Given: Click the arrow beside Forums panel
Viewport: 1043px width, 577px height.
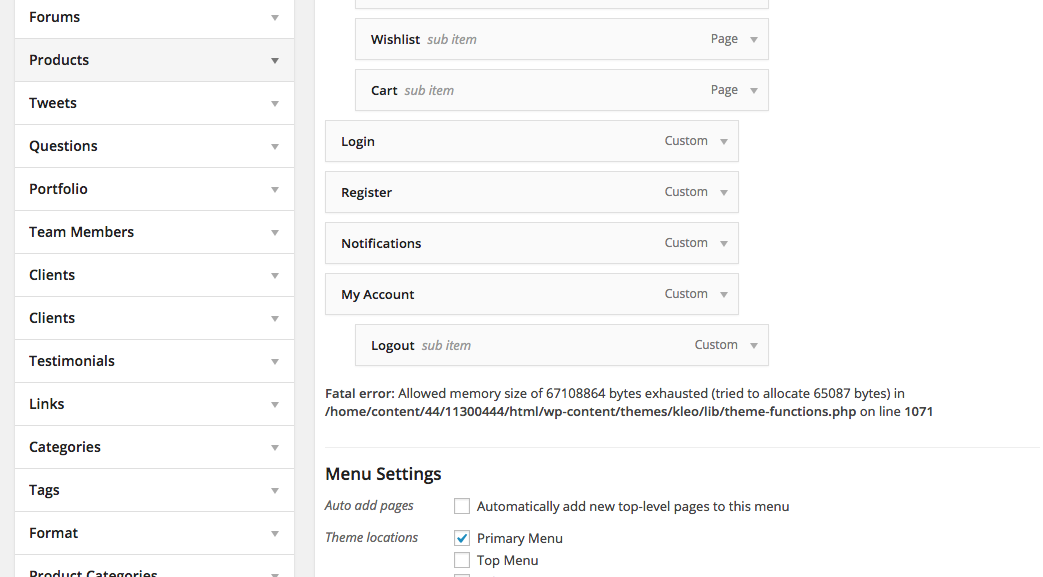Looking at the screenshot, I should [x=274, y=18].
